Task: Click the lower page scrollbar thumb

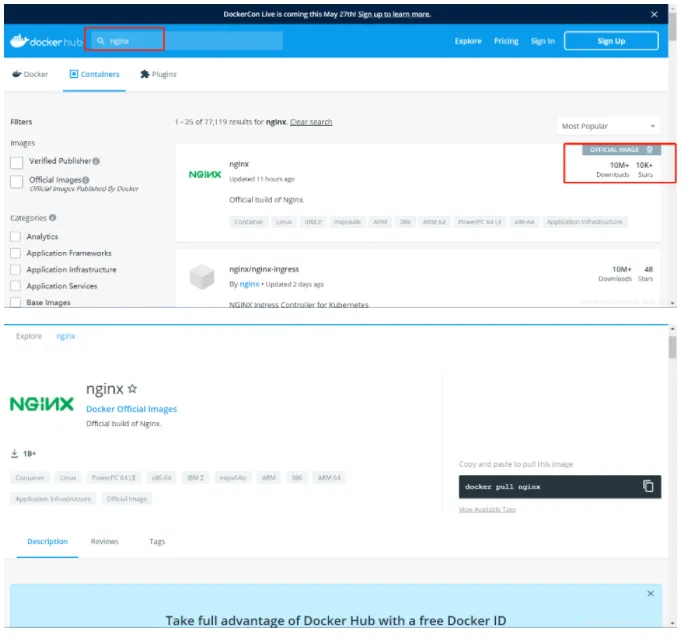Action: (672, 347)
